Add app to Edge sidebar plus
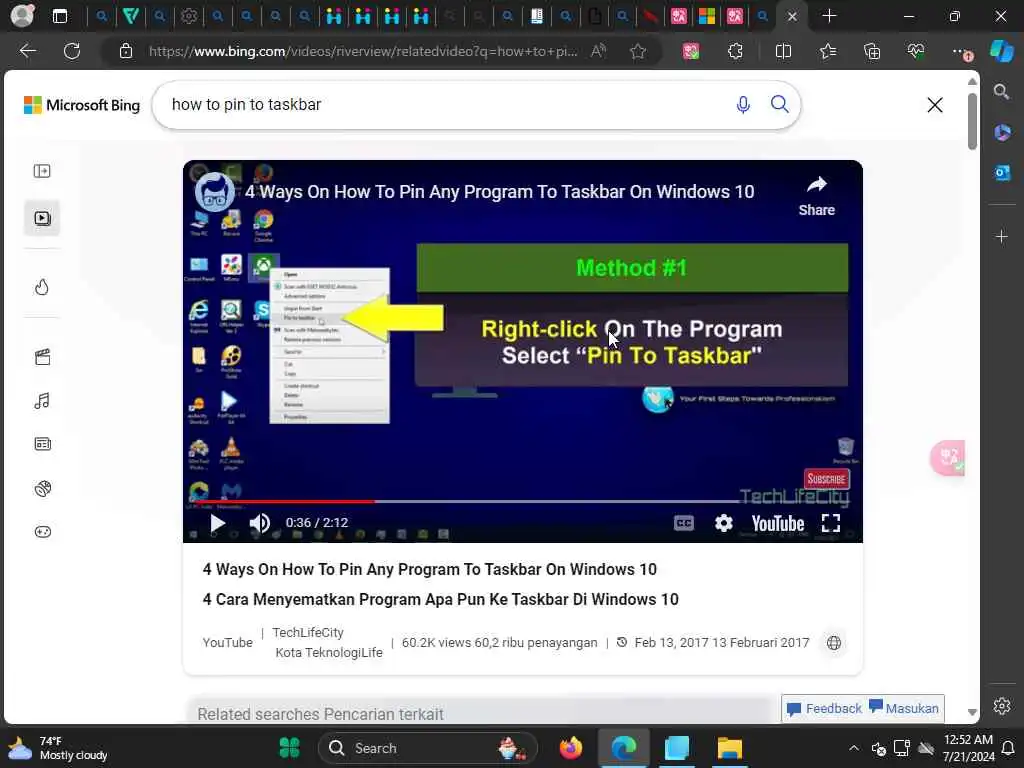This screenshot has width=1024, height=768. pos(1002,236)
